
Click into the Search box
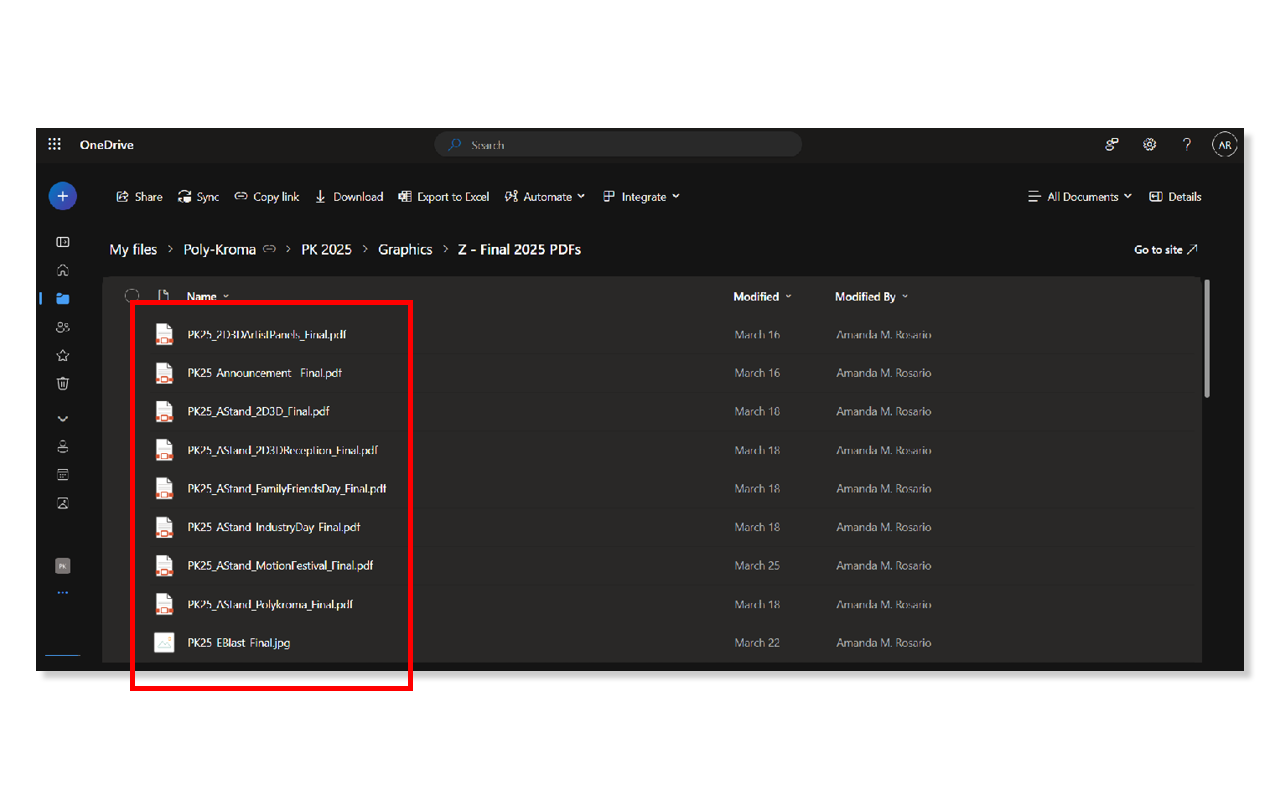pyautogui.click(x=618, y=145)
